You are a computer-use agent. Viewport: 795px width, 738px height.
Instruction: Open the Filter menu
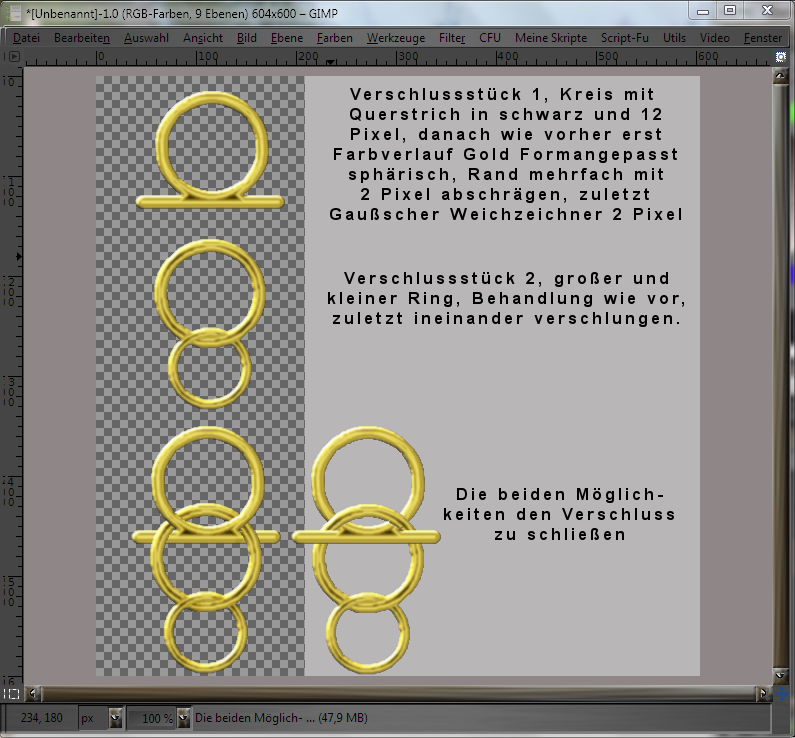click(x=452, y=37)
